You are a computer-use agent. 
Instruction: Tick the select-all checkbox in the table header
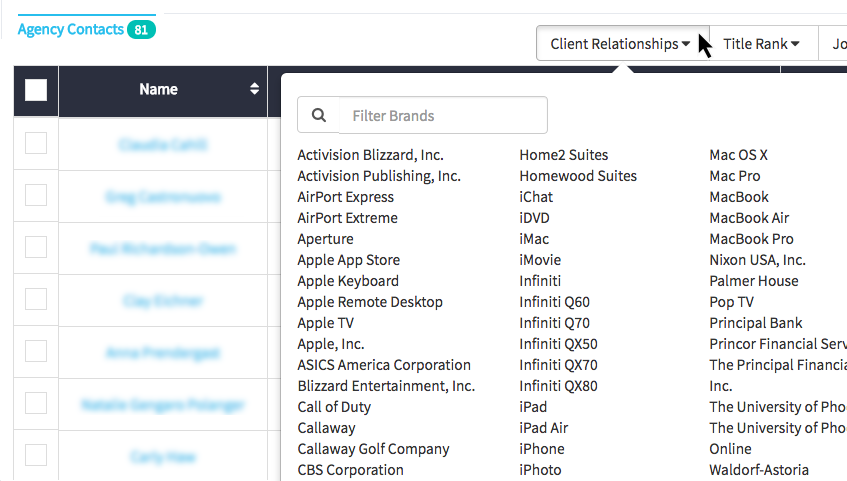point(36,90)
